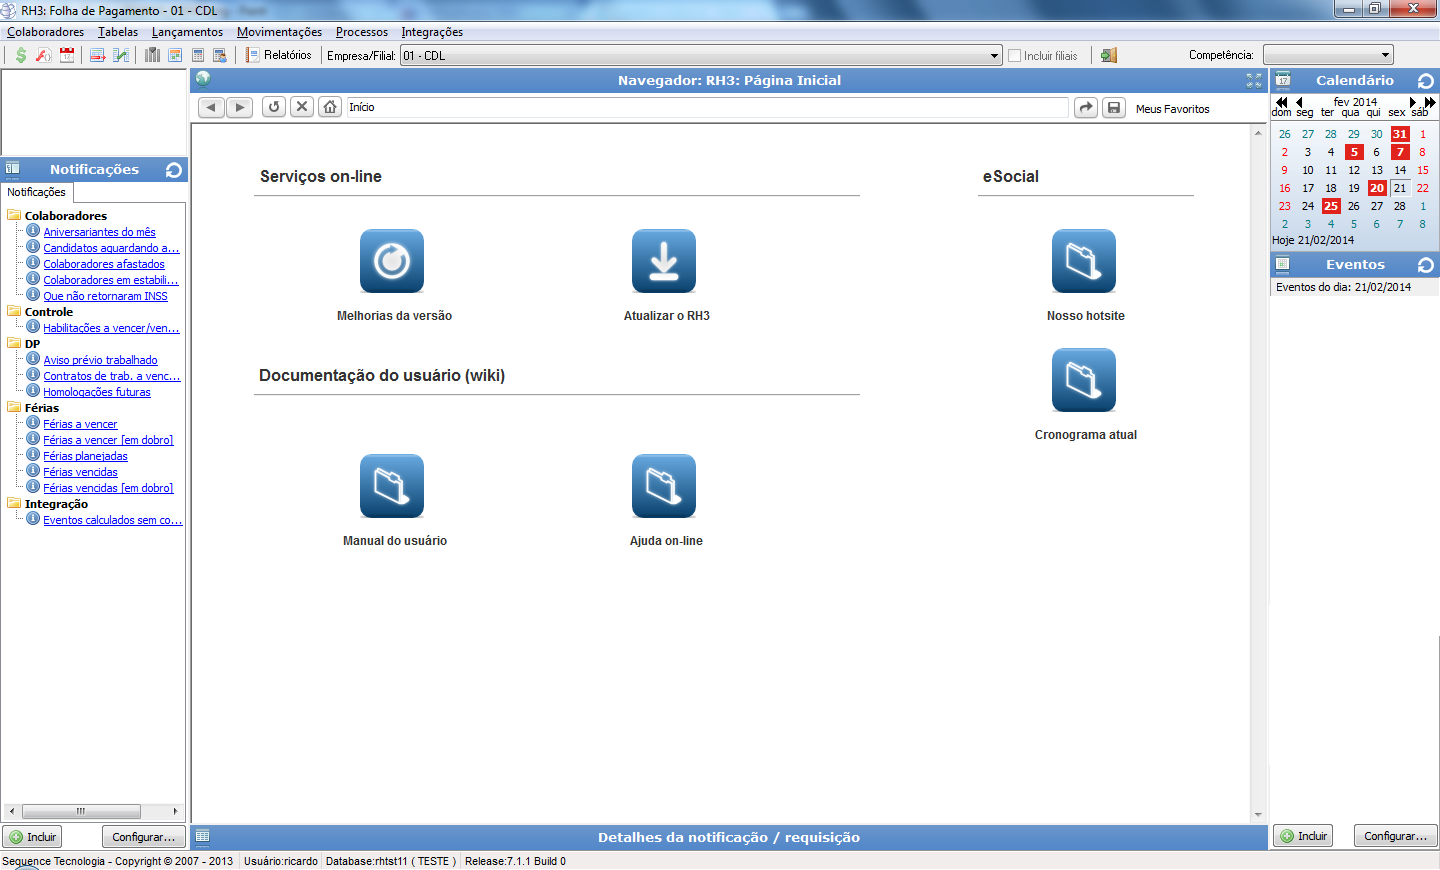The image size is (1440, 870).
Task: Click the save favorite floppy disk icon
Action: coord(1114,107)
